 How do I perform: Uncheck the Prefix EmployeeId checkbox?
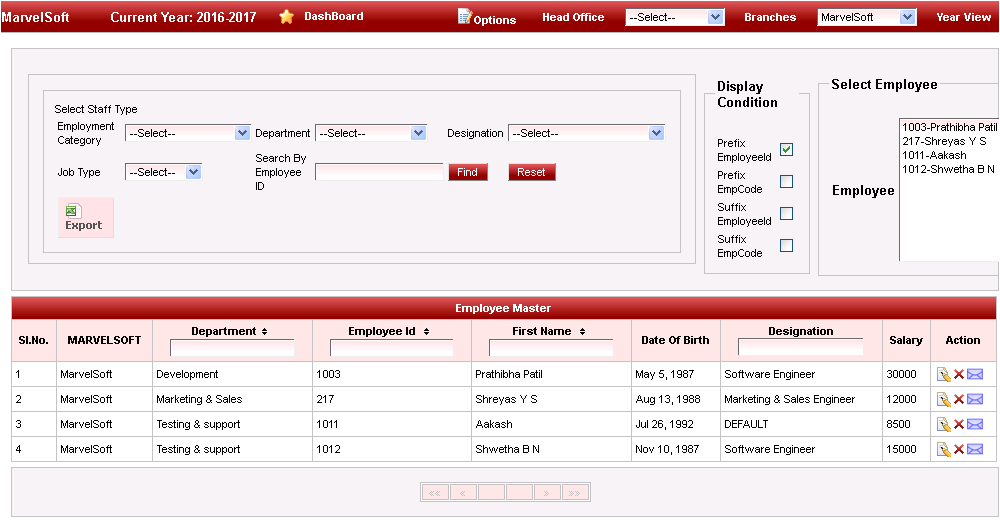pyautogui.click(x=786, y=149)
